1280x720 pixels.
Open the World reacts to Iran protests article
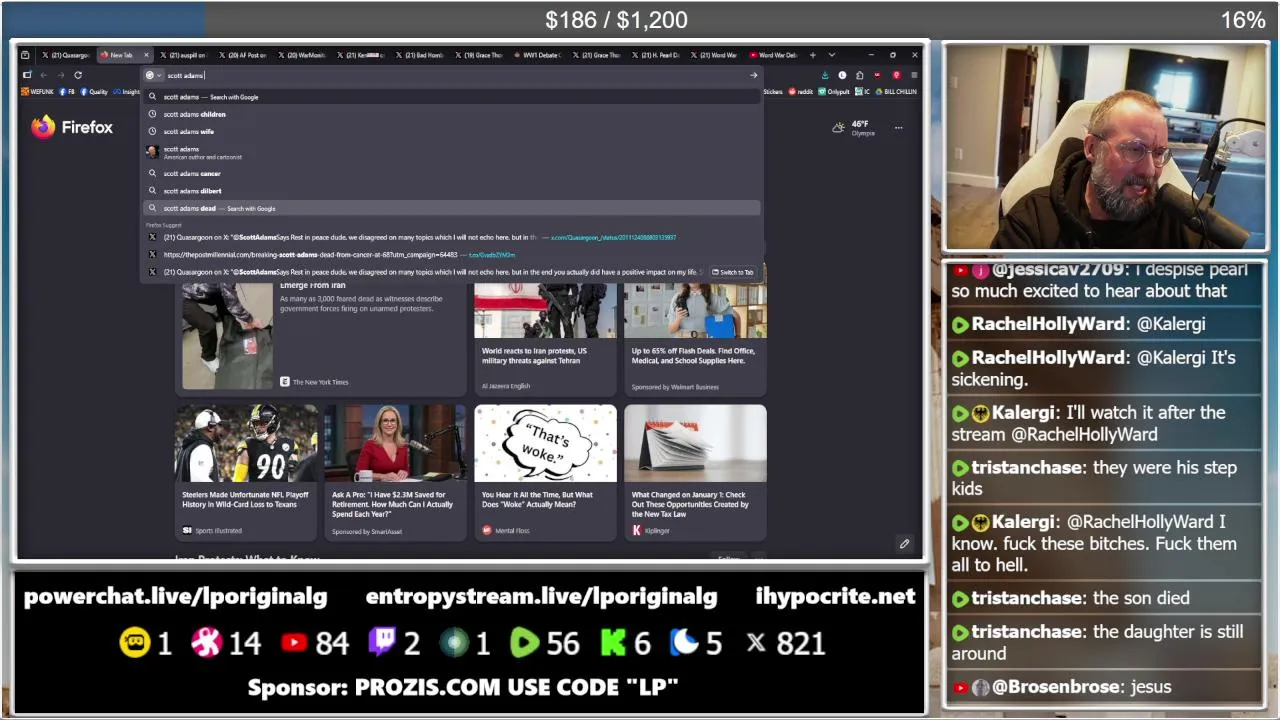545,338
